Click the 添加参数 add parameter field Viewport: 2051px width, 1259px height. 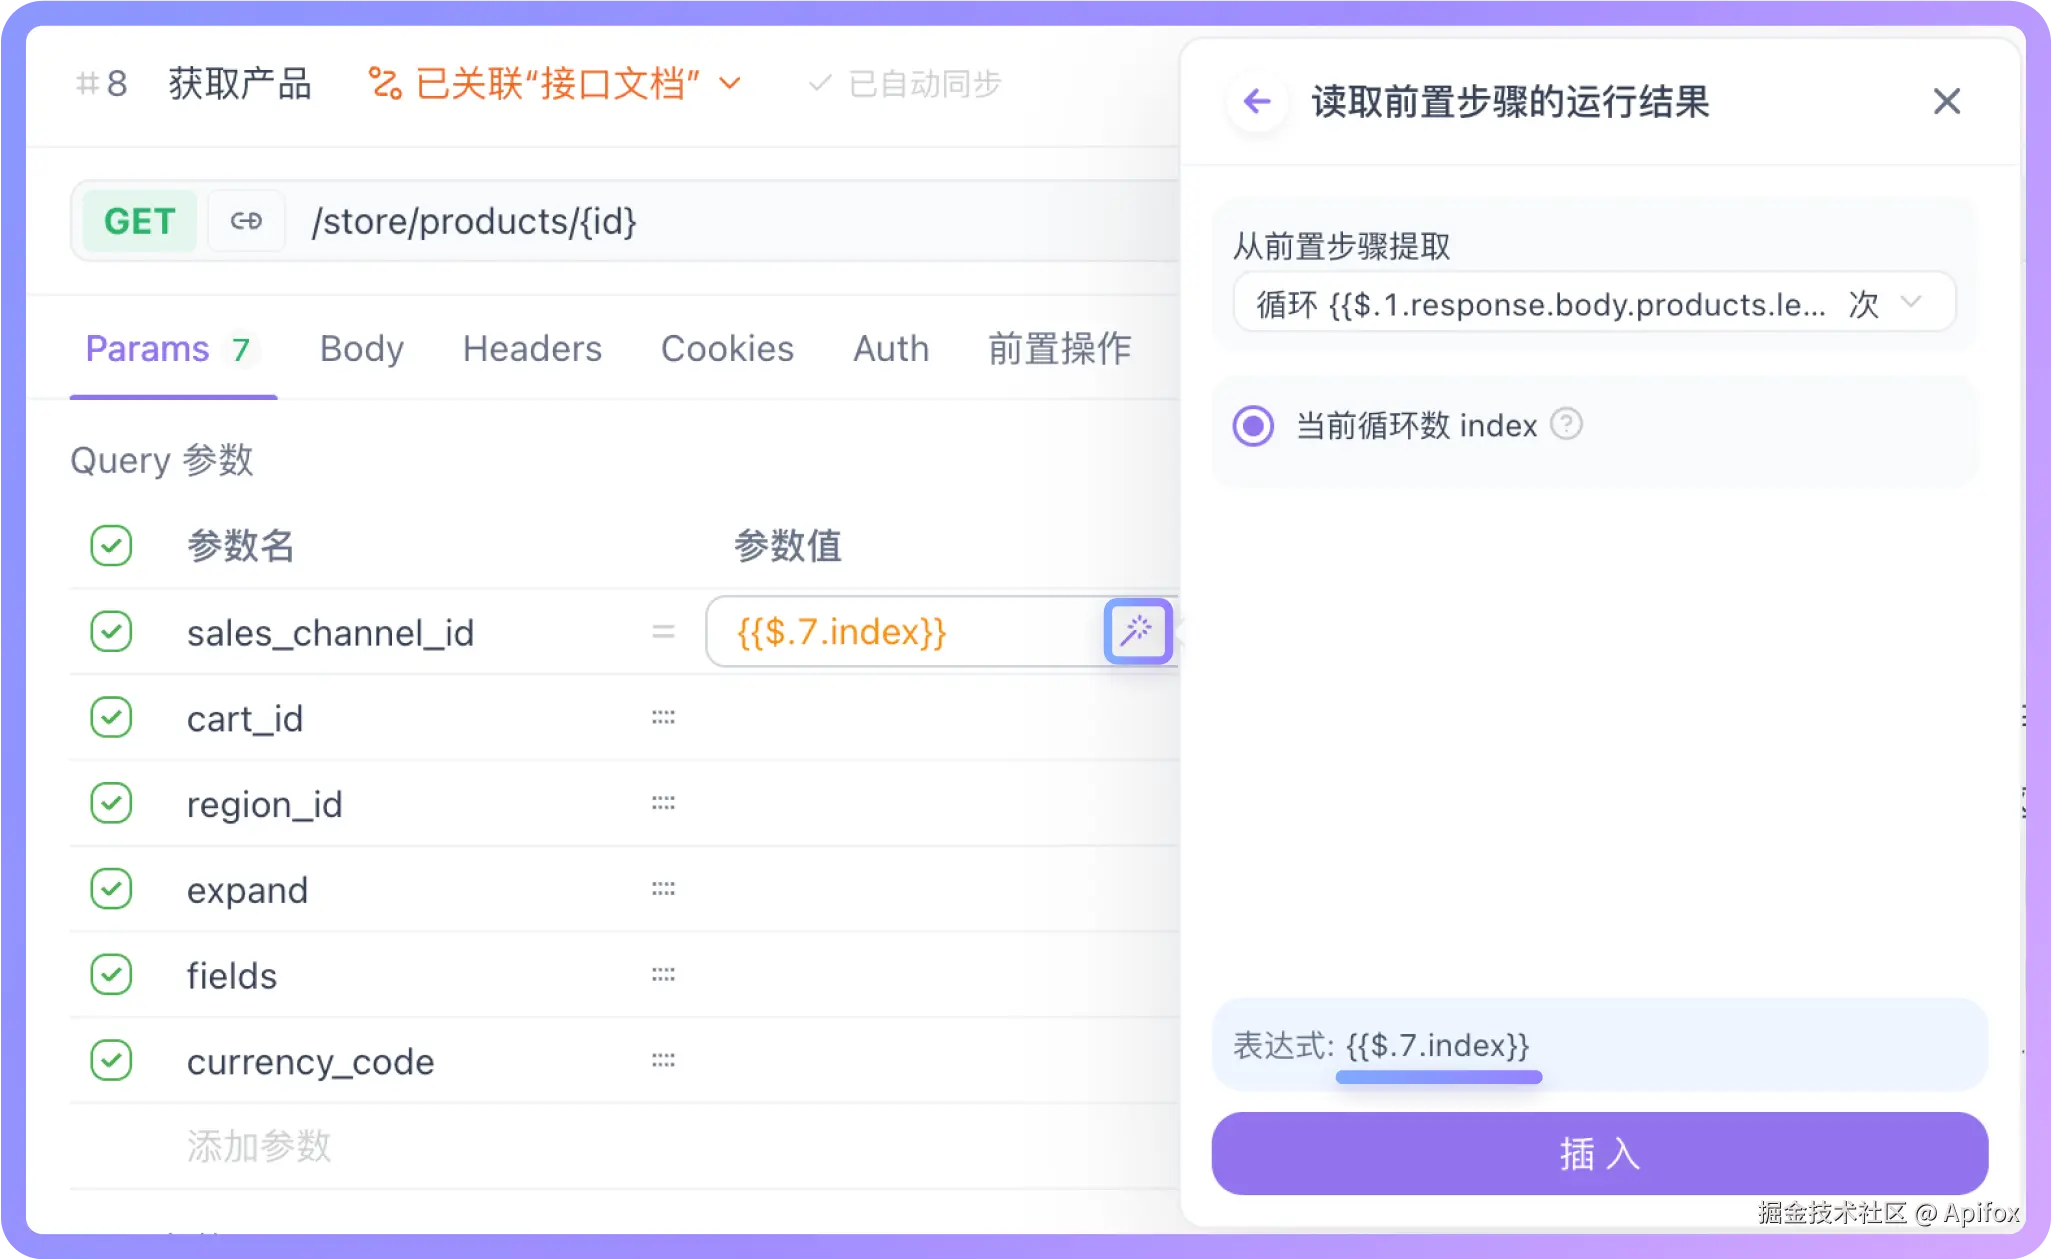pos(259,1146)
